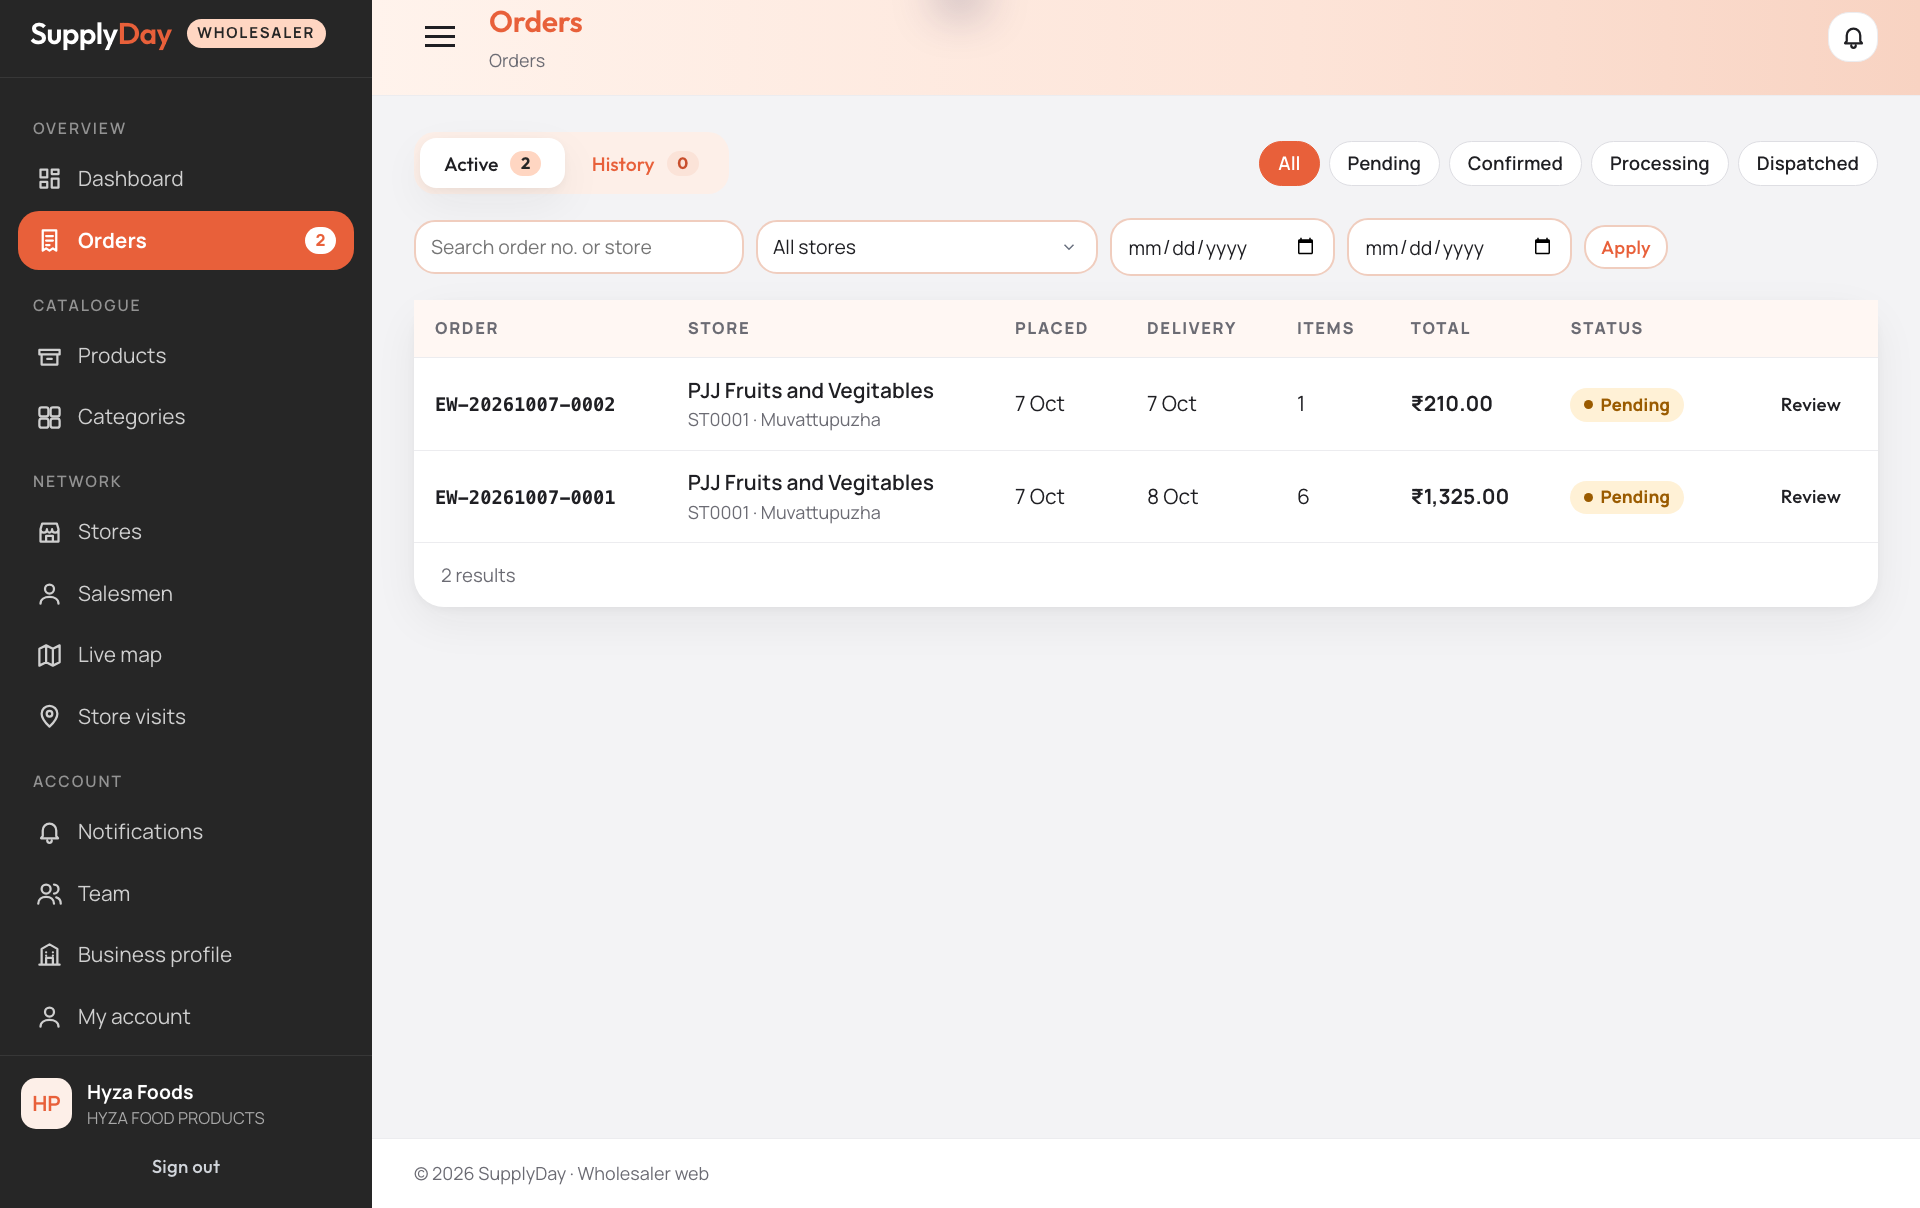
Task: Click the Business profile building icon
Action: coord(49,955)
